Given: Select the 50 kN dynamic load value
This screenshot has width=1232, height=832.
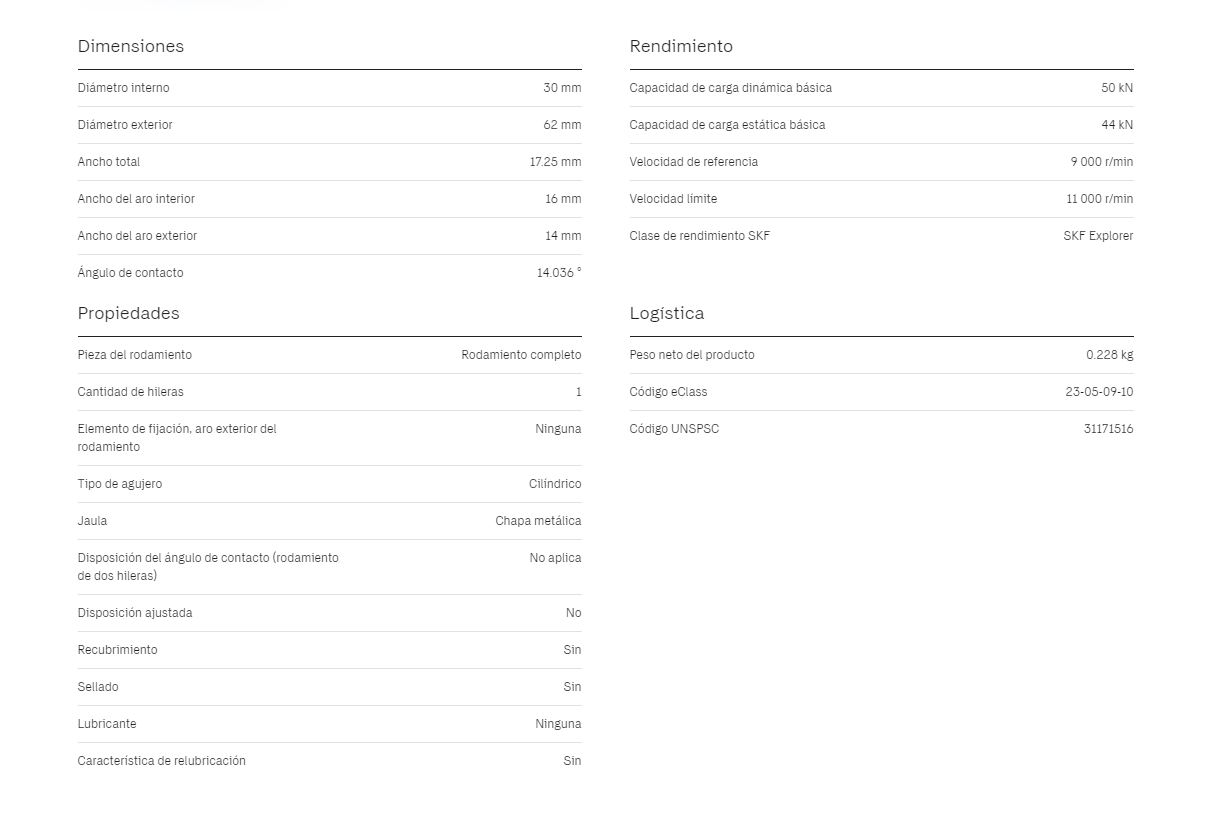Looking at the screenshot, I should pyautogui.click(x=1117, y=88).
